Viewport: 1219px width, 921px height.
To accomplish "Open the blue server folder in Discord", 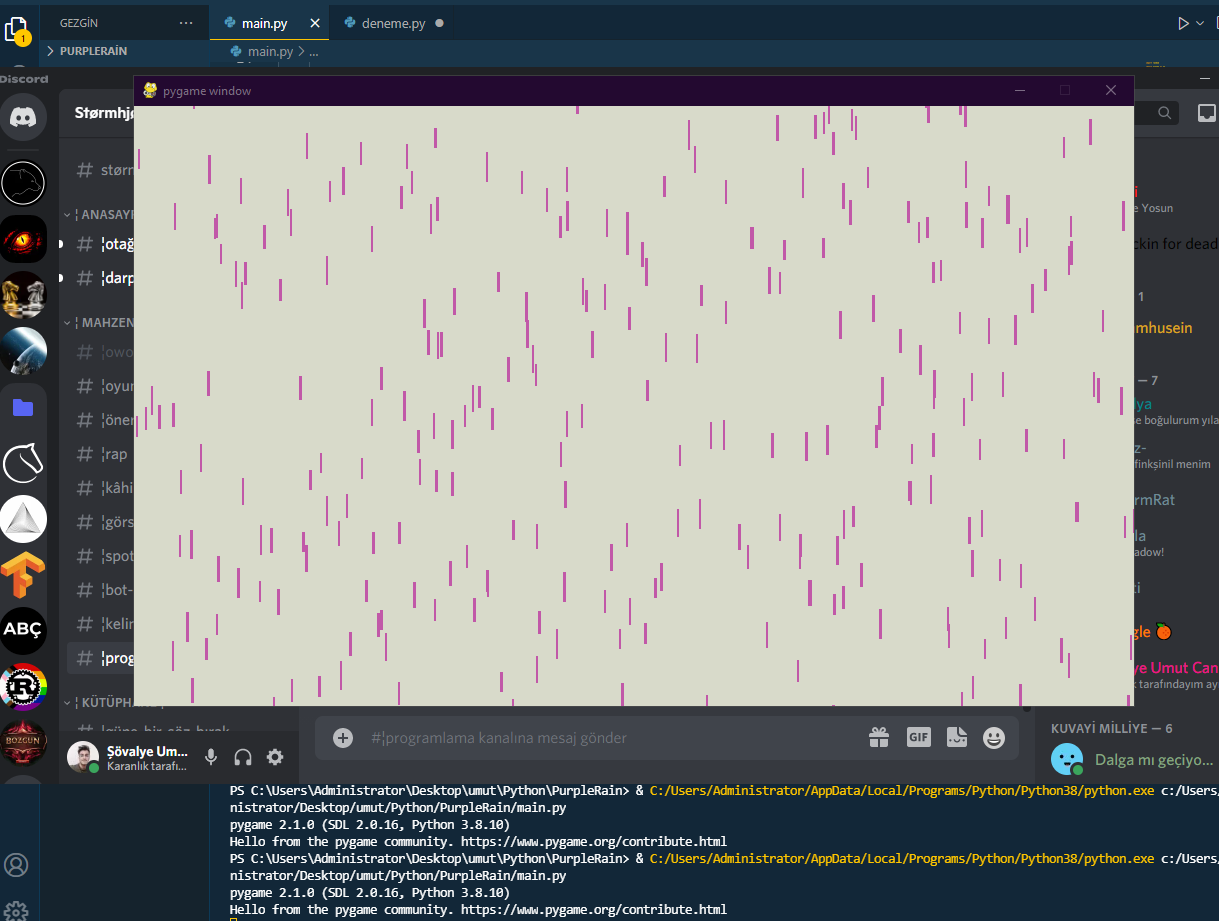I will pyautogui.click(x=23, y=407).
